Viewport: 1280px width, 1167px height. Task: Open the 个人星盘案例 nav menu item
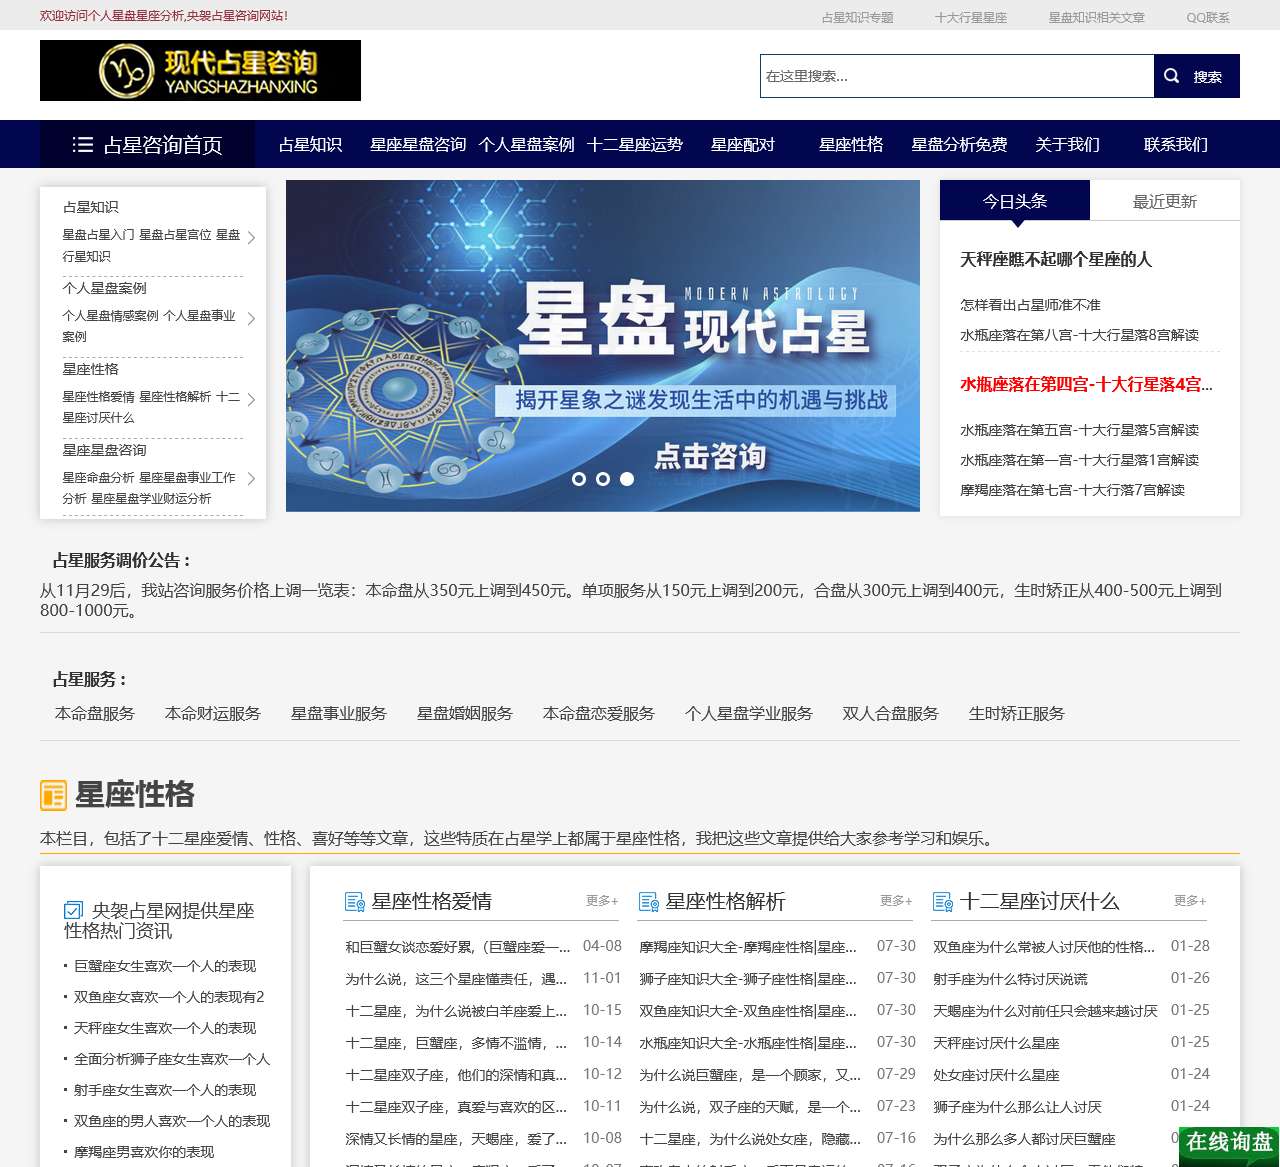[x=526, y=145]
